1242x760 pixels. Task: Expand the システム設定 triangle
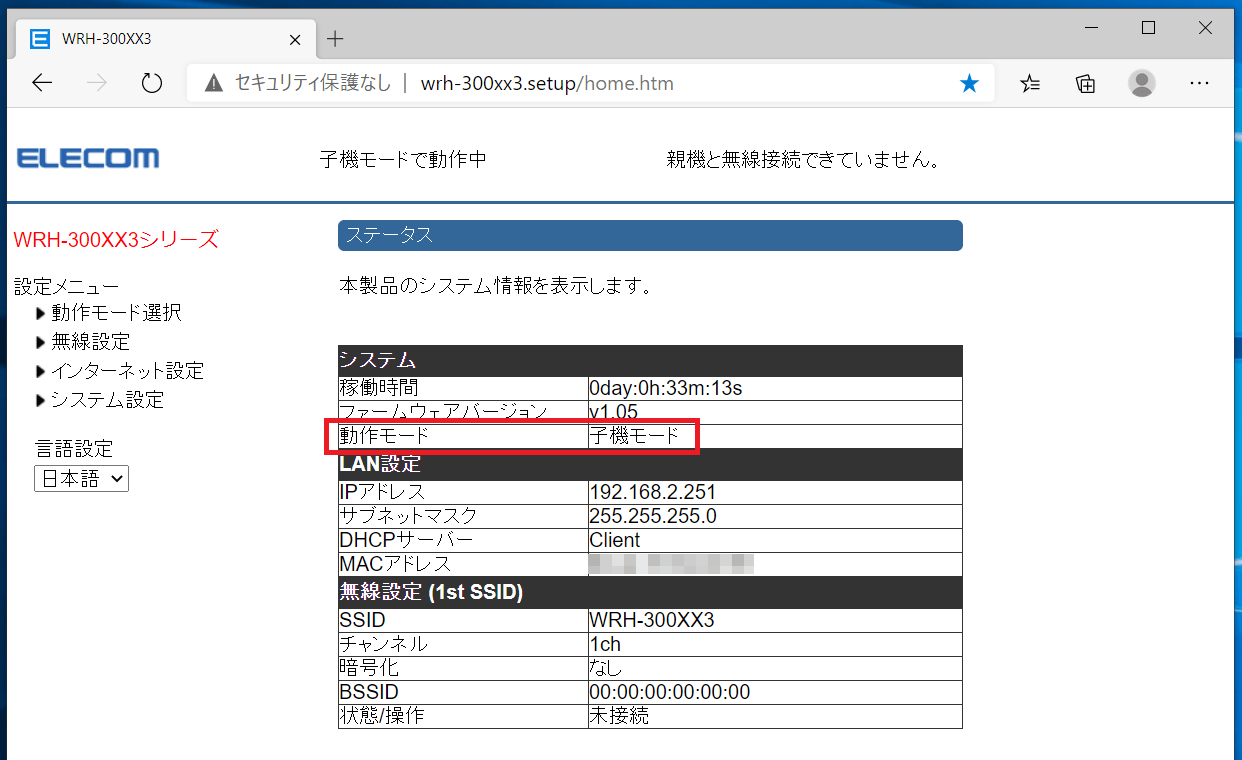point(41,400)
